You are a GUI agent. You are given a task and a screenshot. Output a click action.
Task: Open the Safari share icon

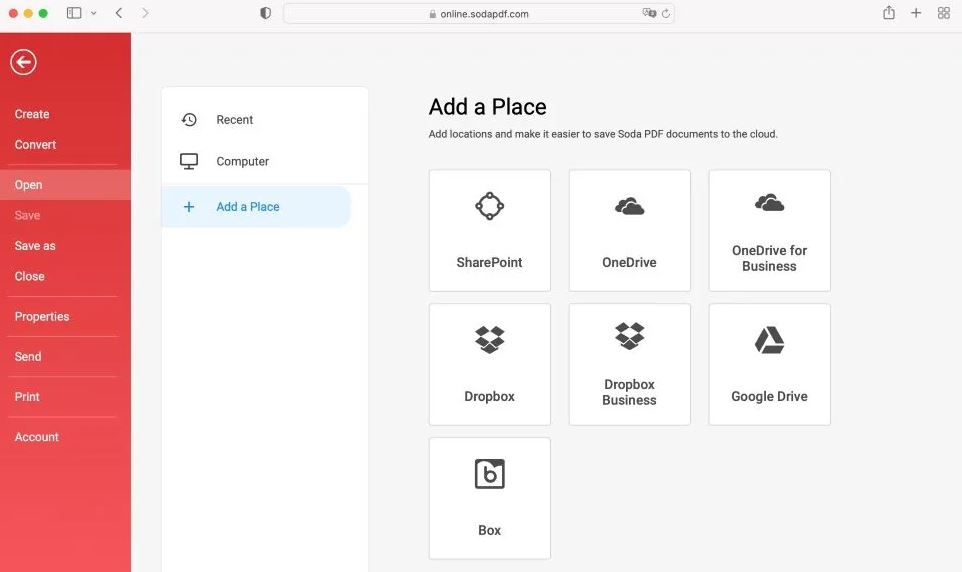889,13
